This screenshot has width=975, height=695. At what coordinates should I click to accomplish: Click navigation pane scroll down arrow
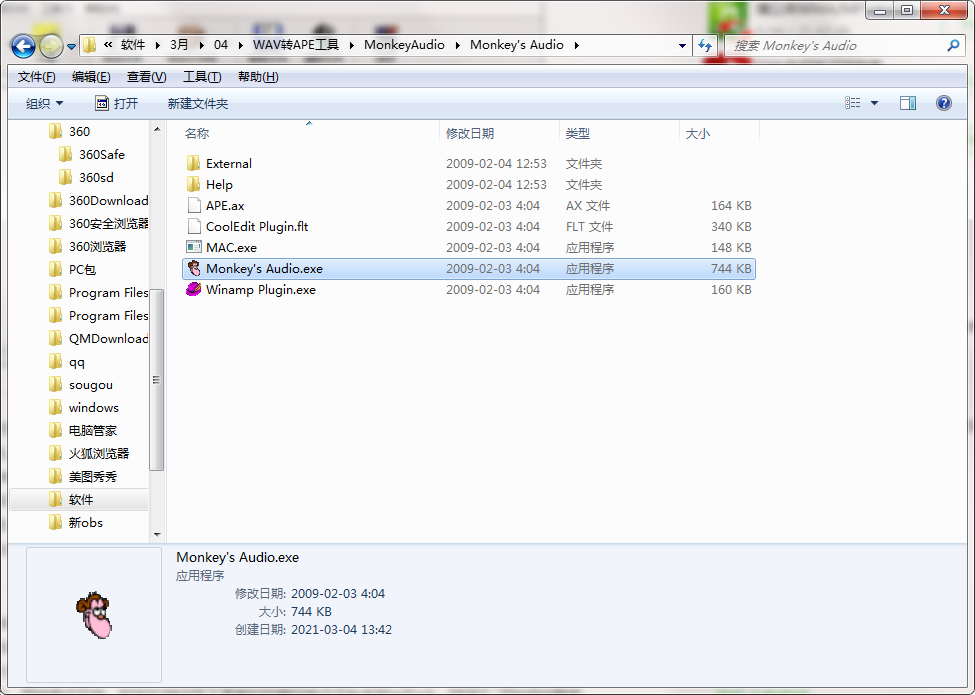pyautogui.click(x=157, y=534)
